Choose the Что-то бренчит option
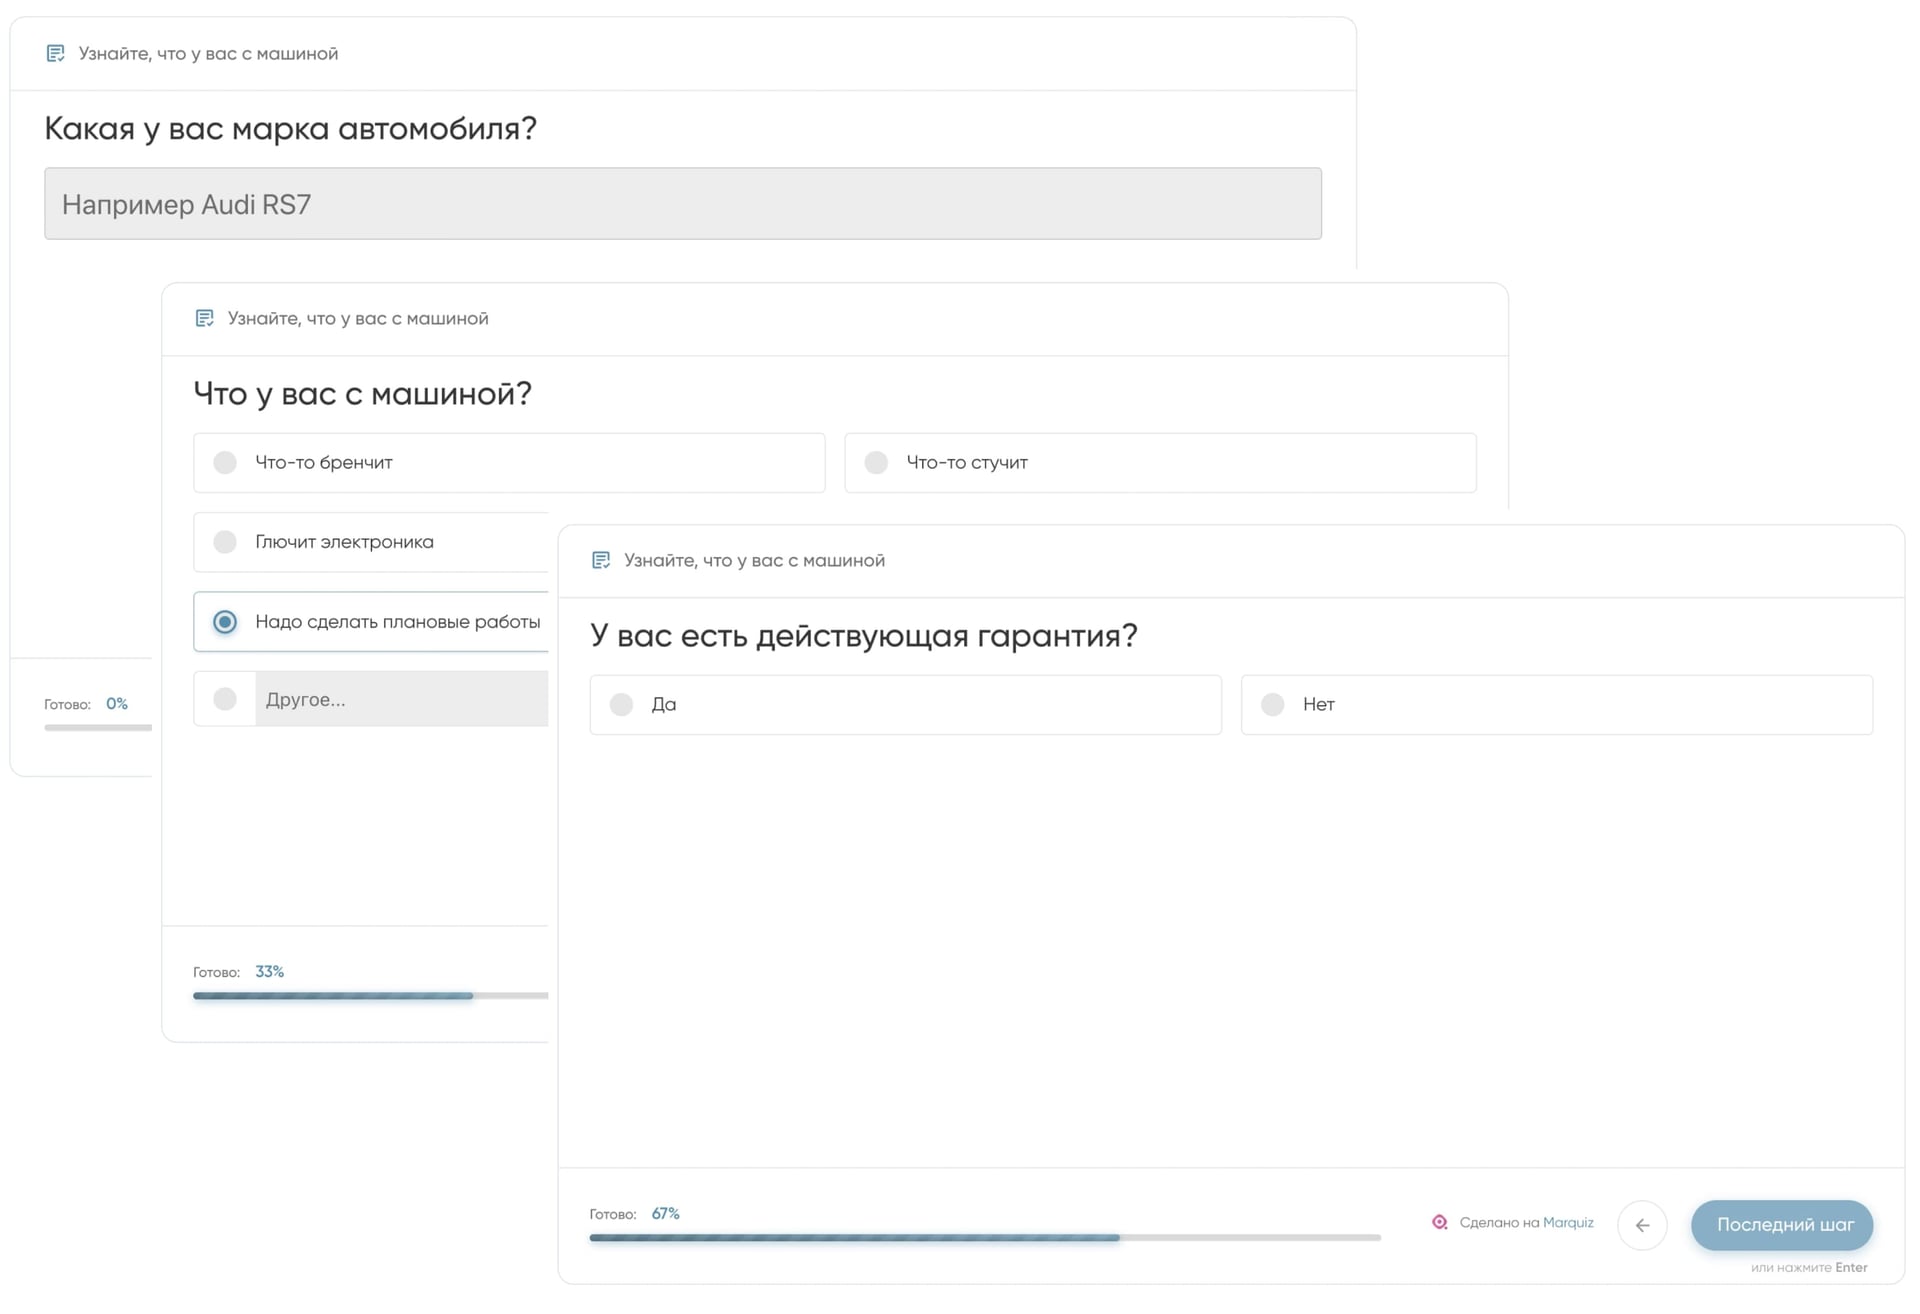Image resolution: width=1920 pixels, height=1314 pixels. 509,462
